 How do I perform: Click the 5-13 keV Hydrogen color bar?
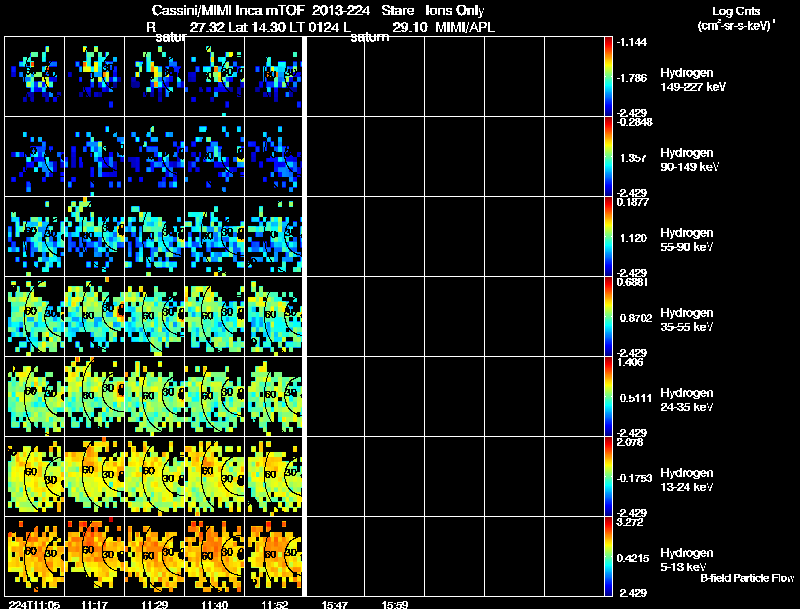click(609, 556)
